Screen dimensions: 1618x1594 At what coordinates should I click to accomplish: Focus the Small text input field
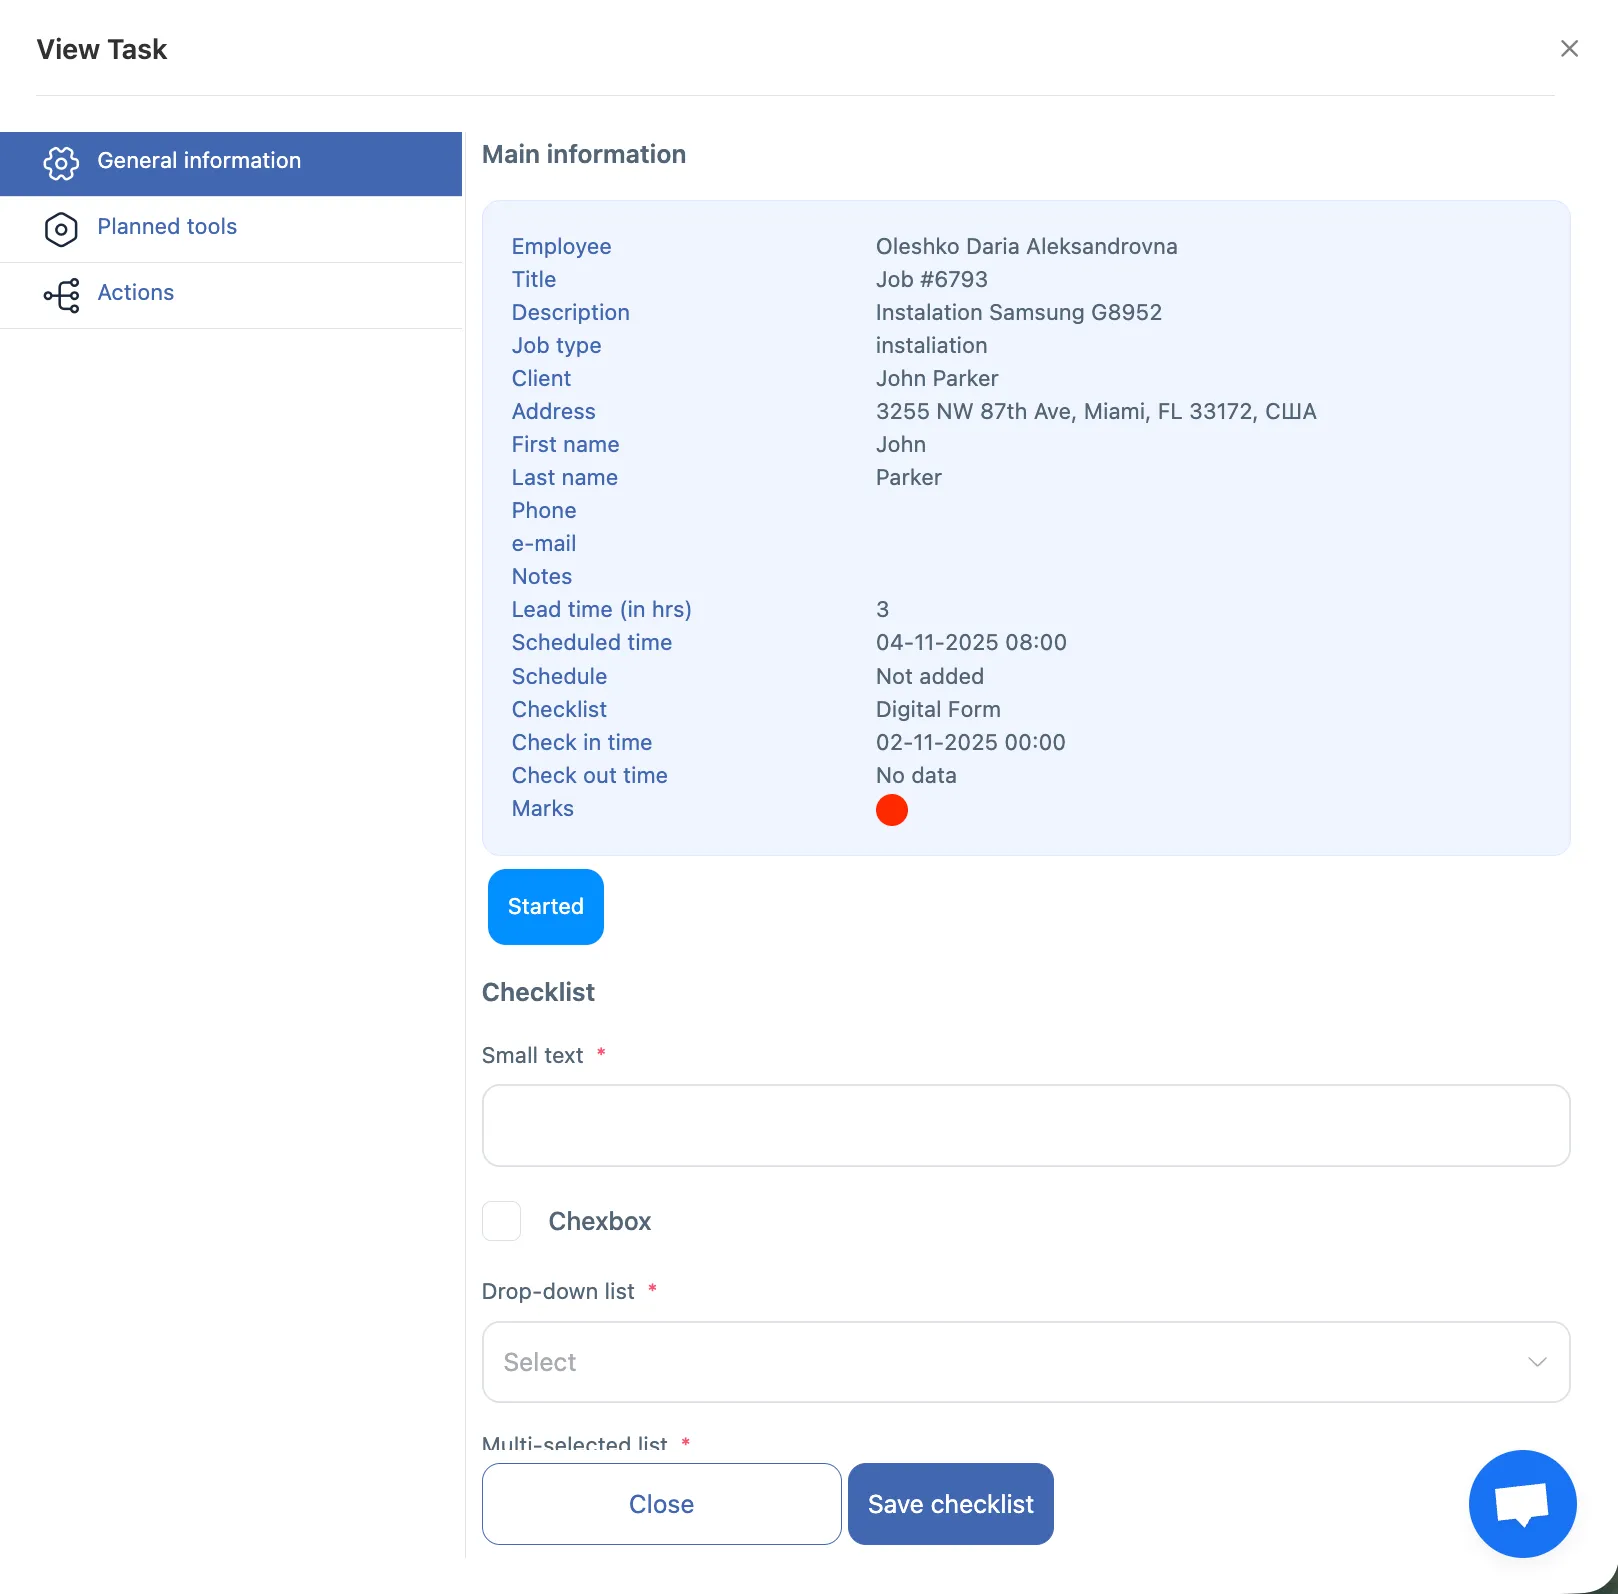(x=1025, y=1125)
